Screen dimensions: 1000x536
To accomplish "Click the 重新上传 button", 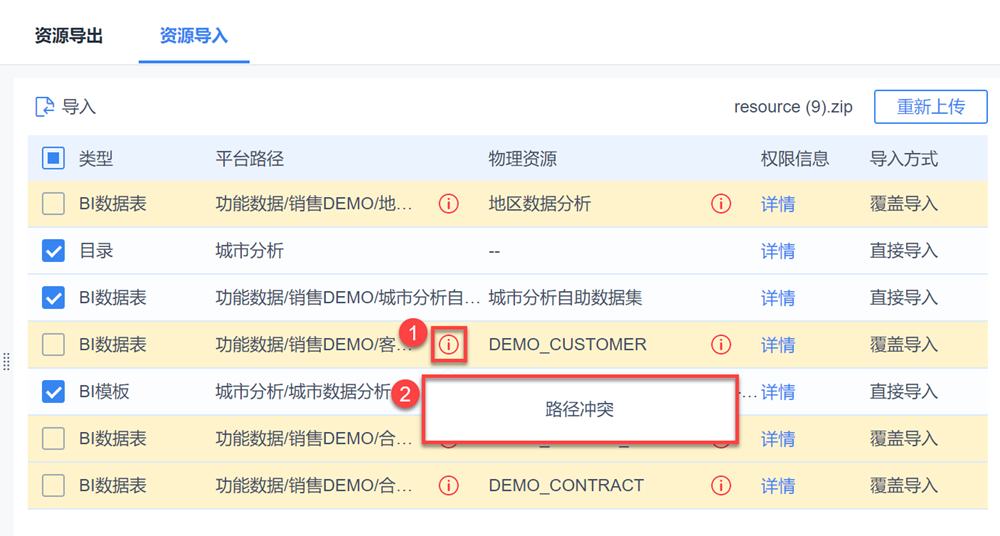I will 930,107.
